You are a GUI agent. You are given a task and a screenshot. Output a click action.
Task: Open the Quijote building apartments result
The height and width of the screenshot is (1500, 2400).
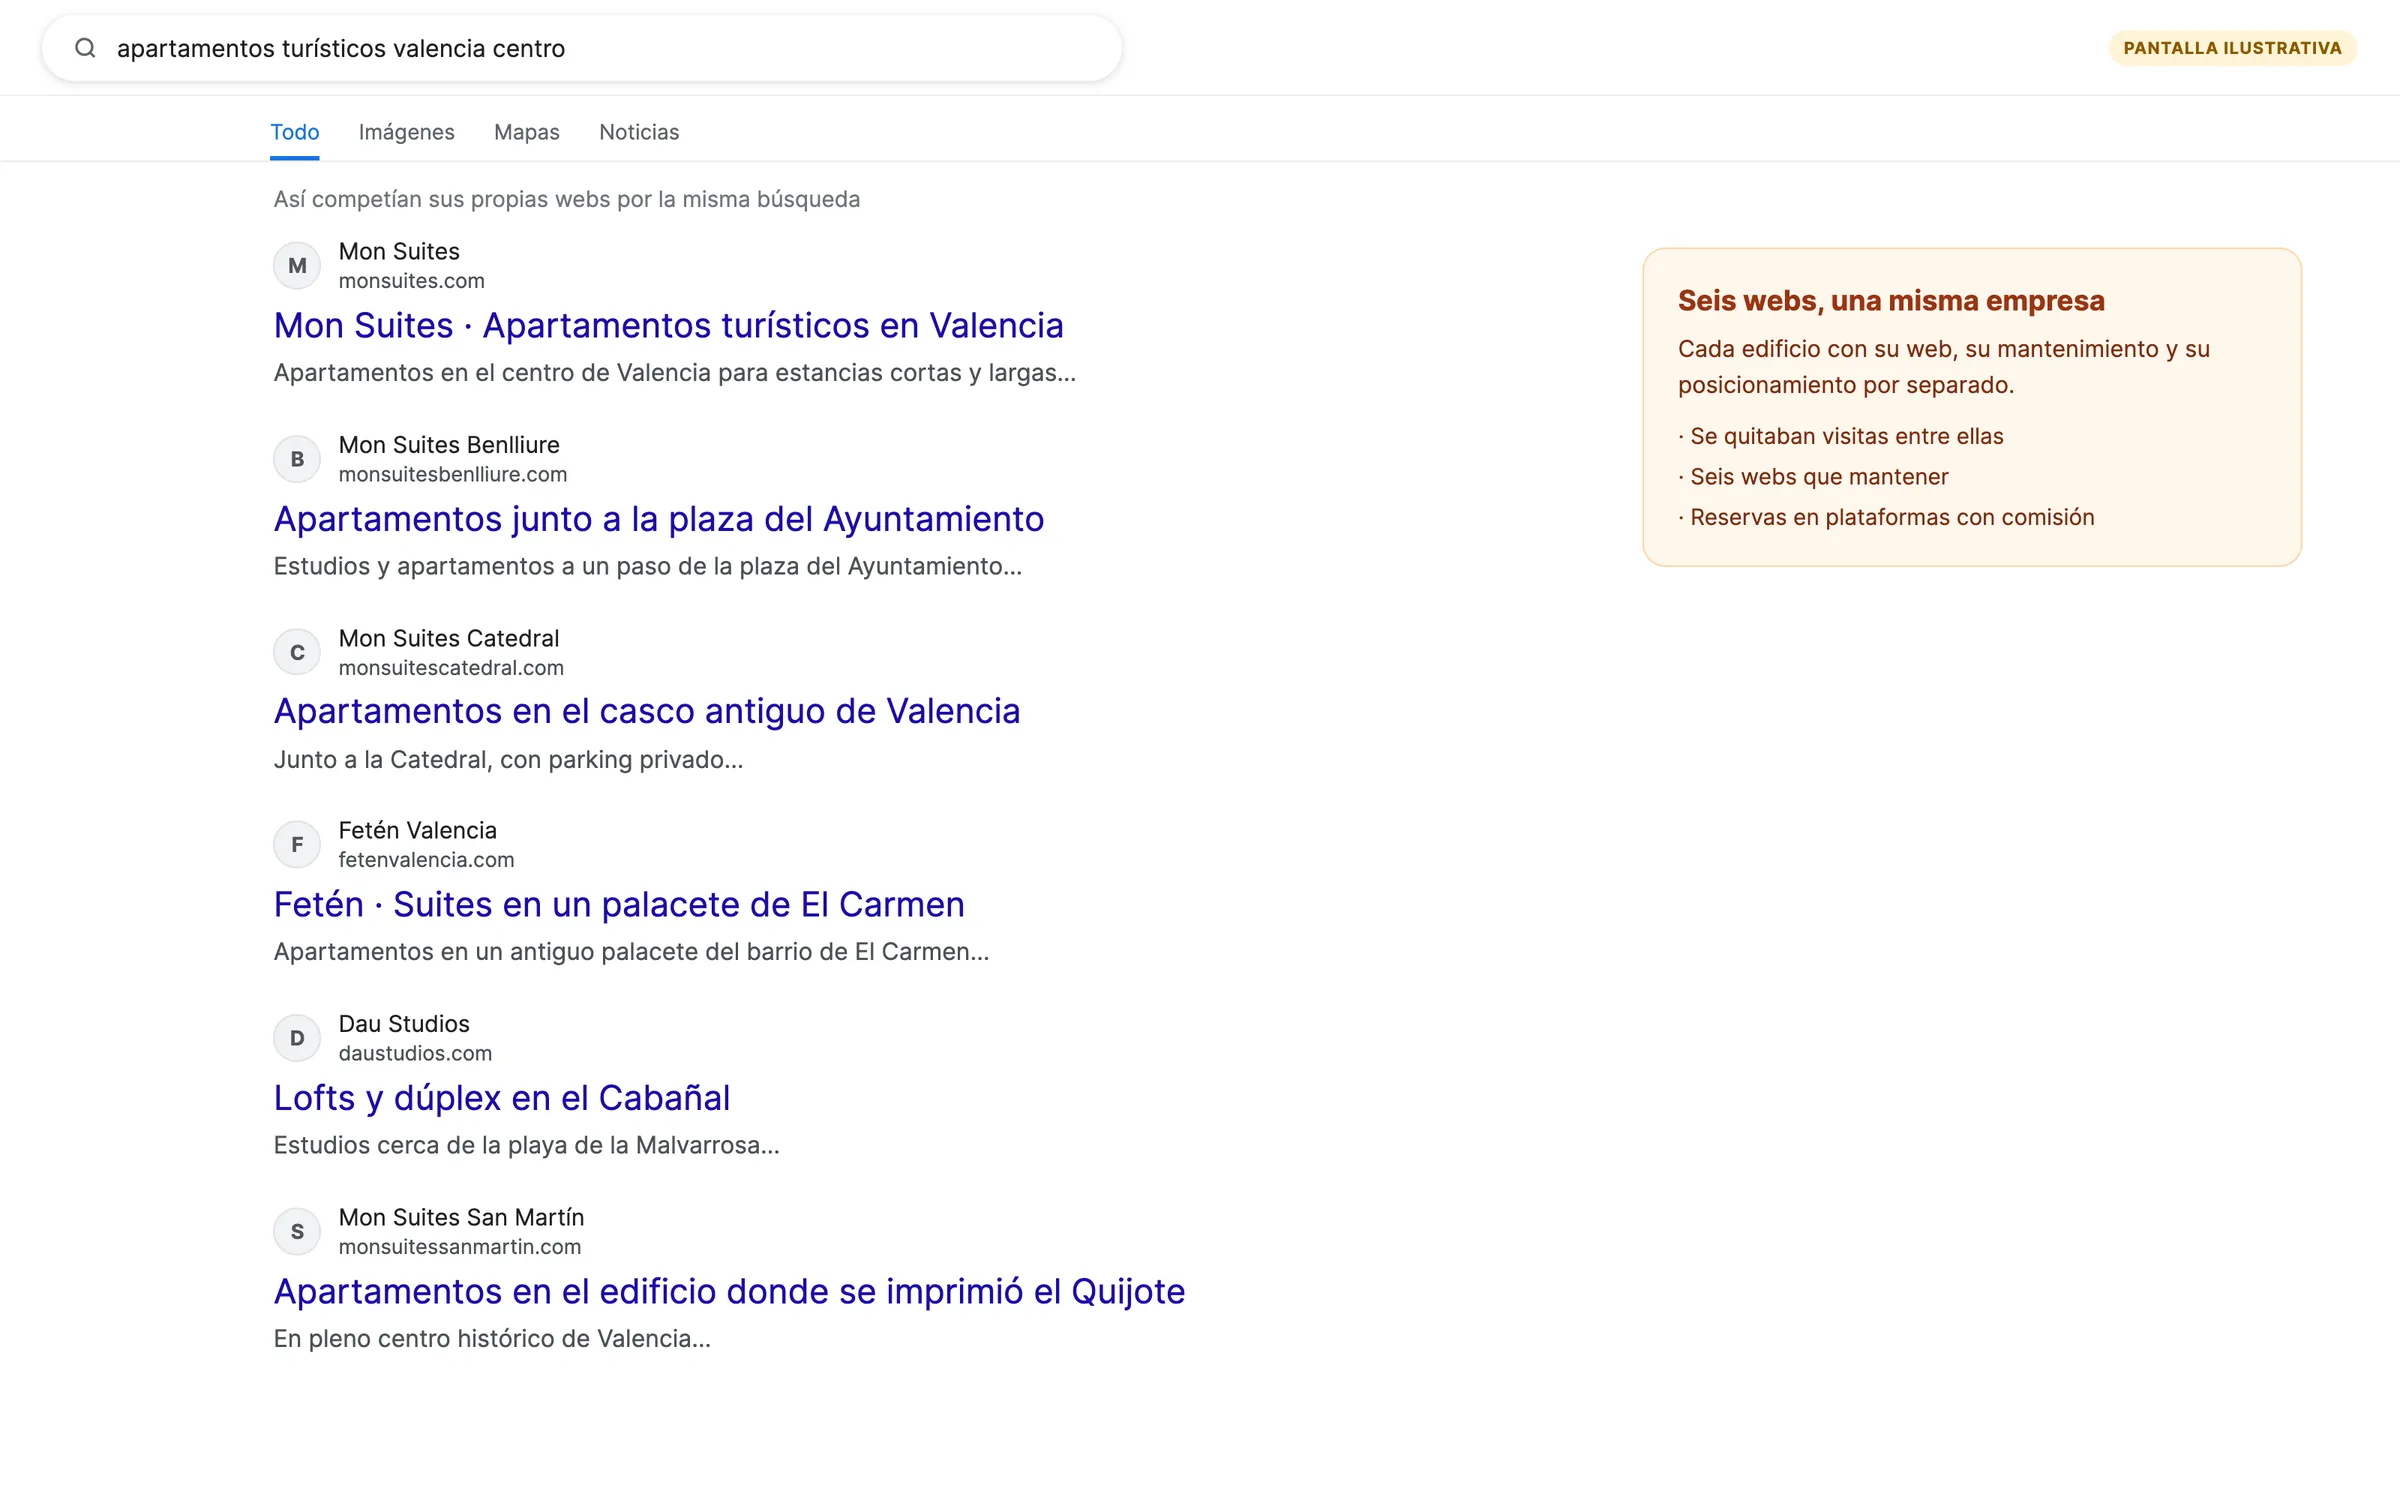[729, 1291]
